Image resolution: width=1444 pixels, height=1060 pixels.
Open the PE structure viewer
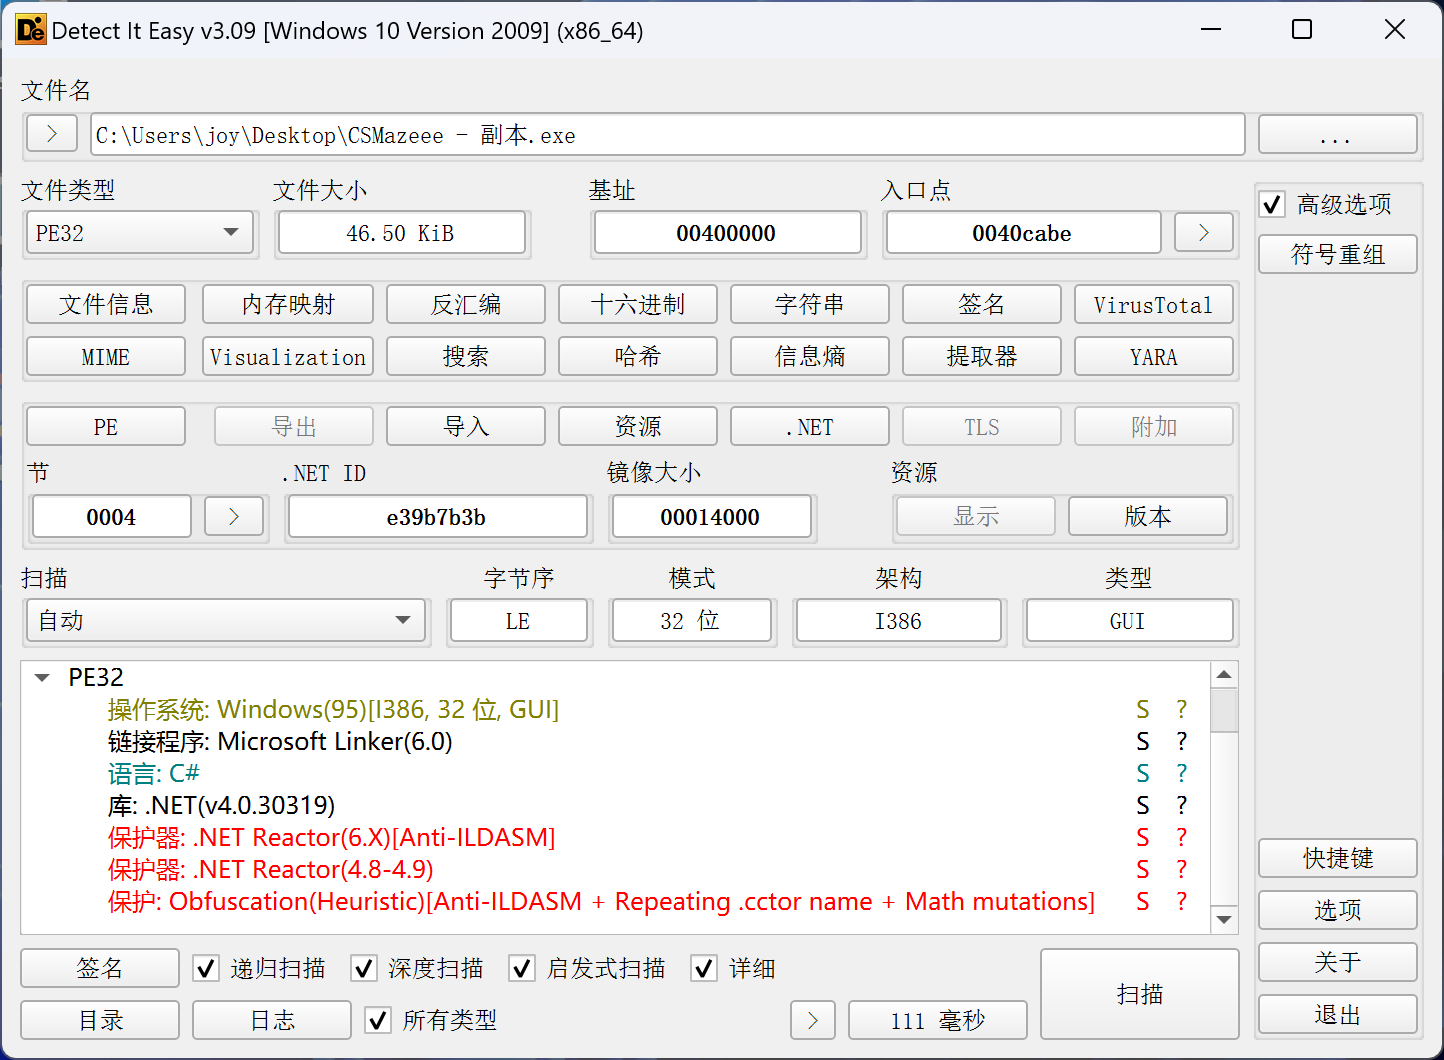(106, 427)
